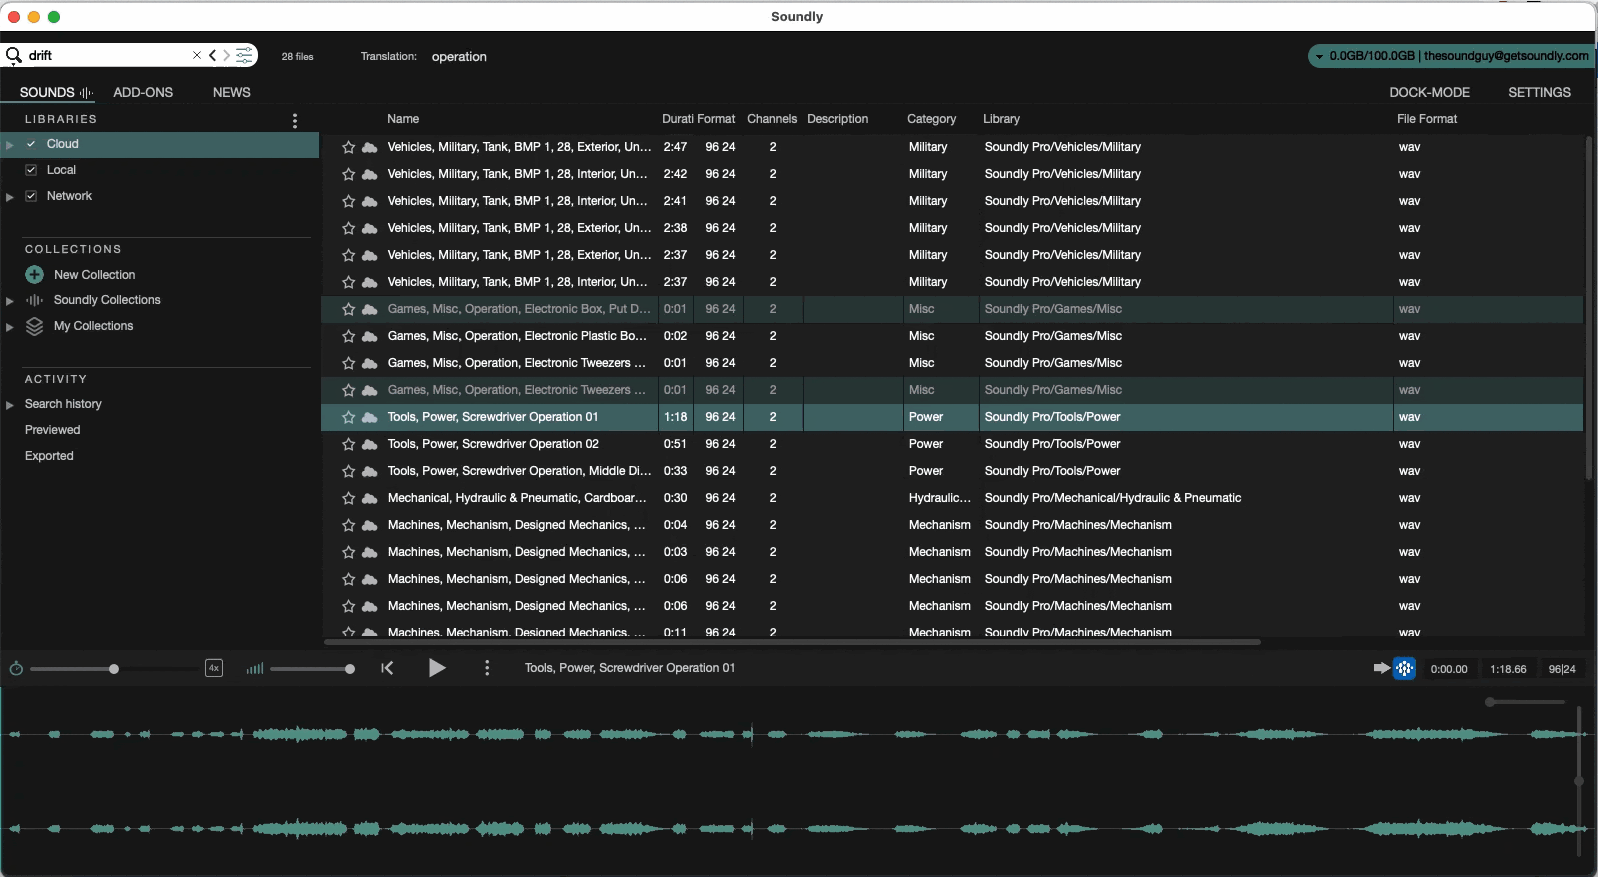Toggle the Local library checkbox
1598x877 pixels.
[x=31, y=170]
